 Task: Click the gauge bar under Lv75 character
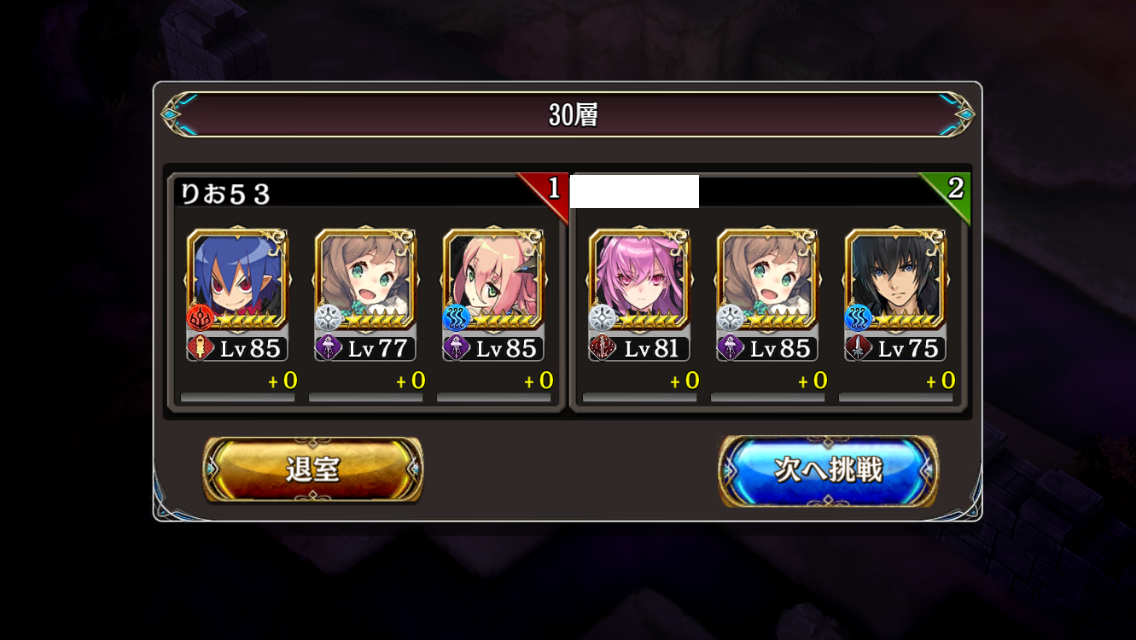pos(896,397)
